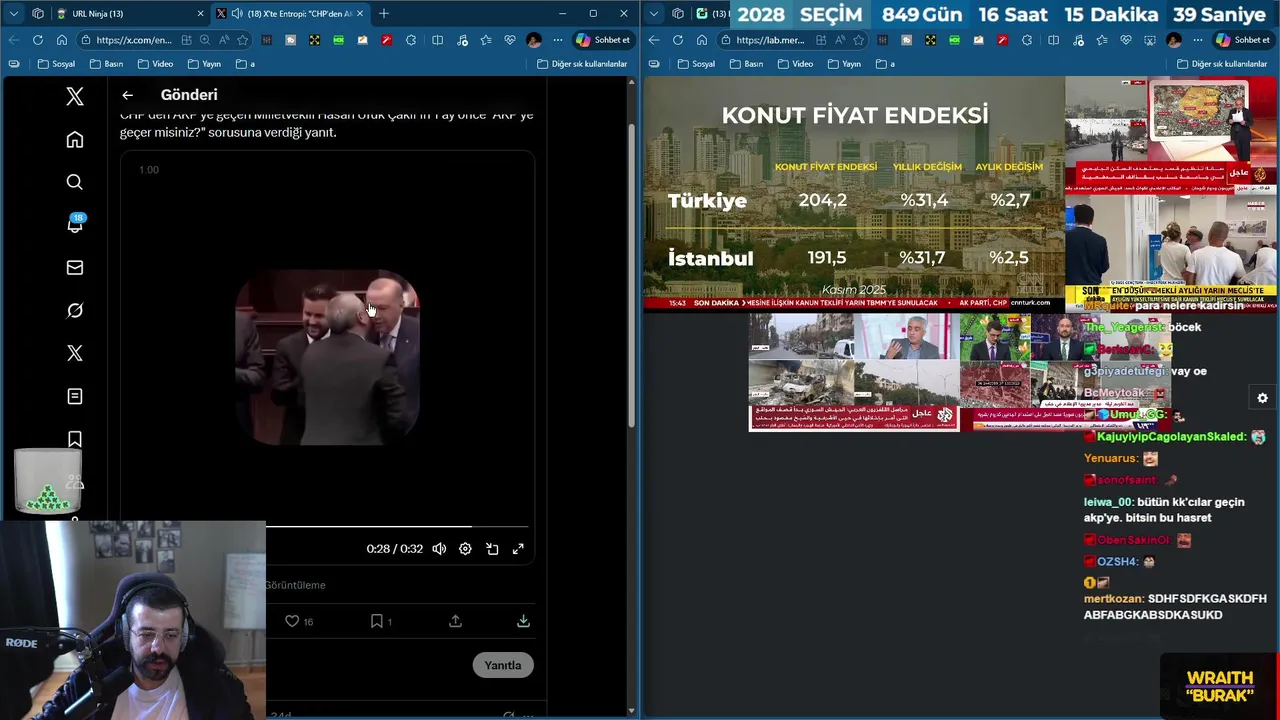Toggle picture-in-picture on the video player

coord(492,549)
